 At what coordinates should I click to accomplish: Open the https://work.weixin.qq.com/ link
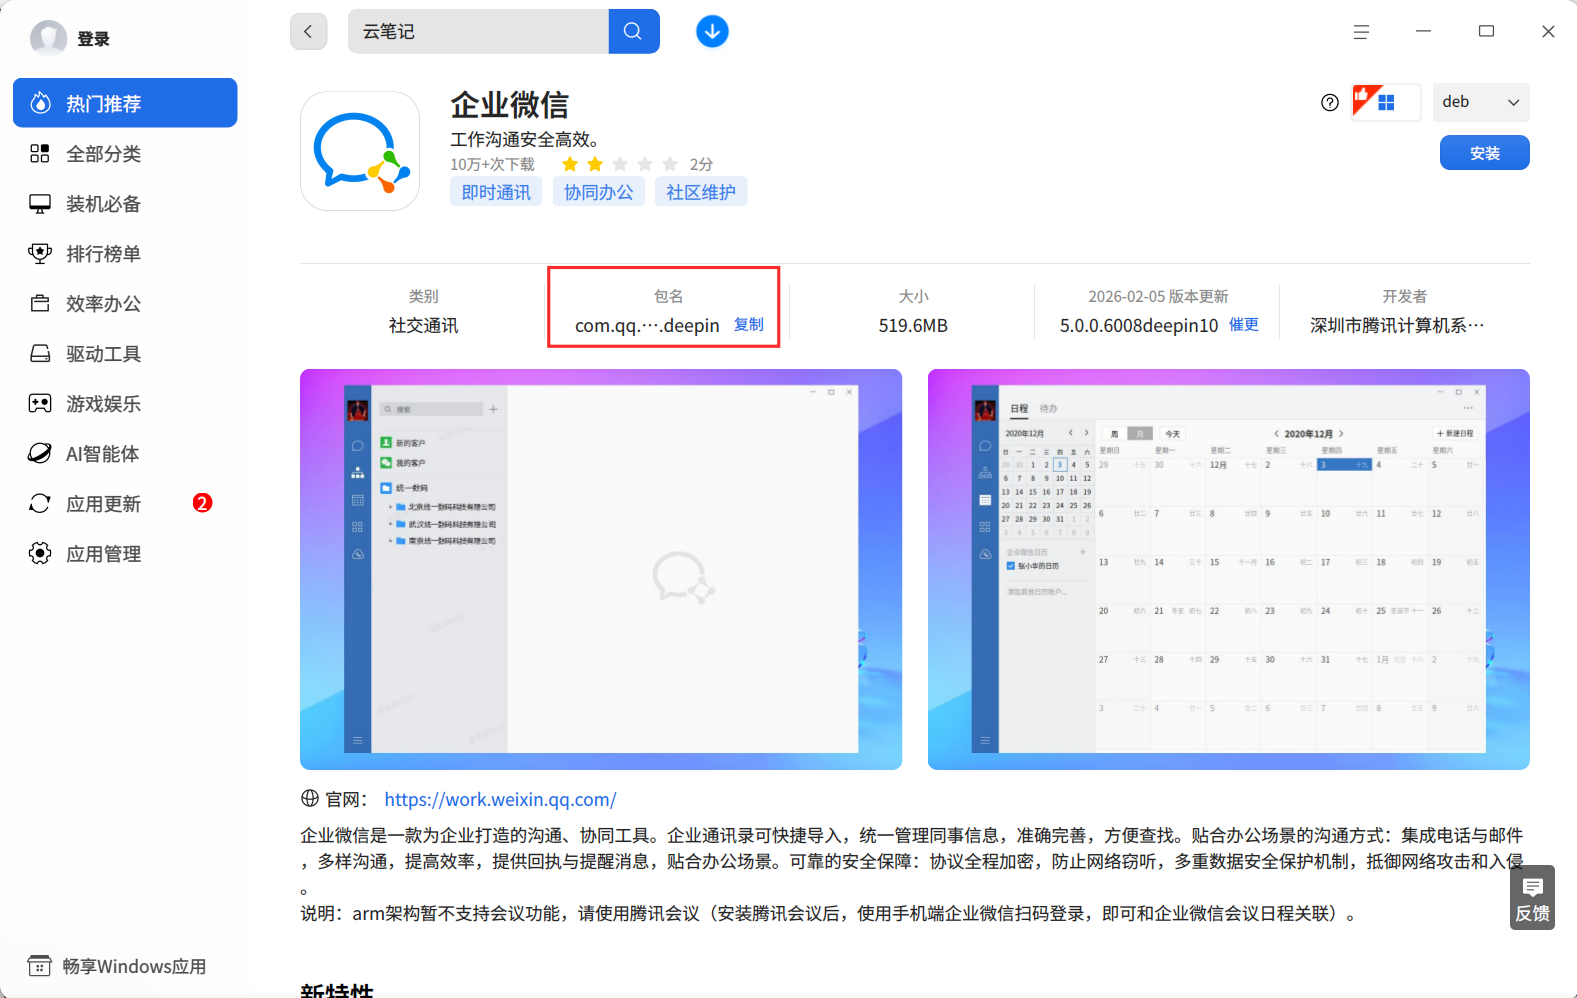coord(500,799)
